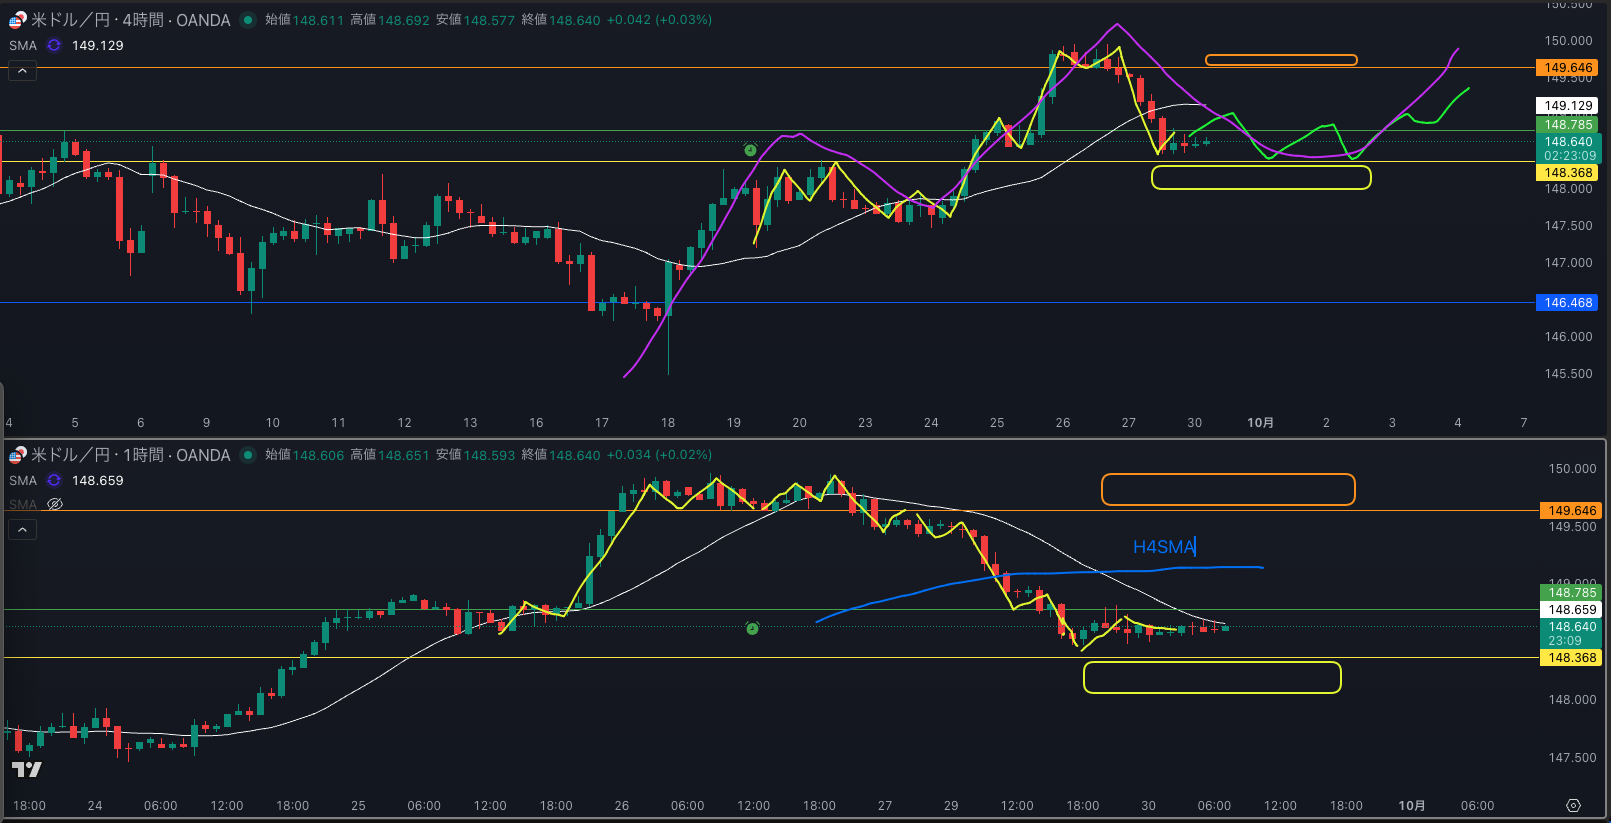This screenshot has height=823, width=1611.
Task: Click the SMA refresh icon in upper chart
Action: click(x=54, y=45)
